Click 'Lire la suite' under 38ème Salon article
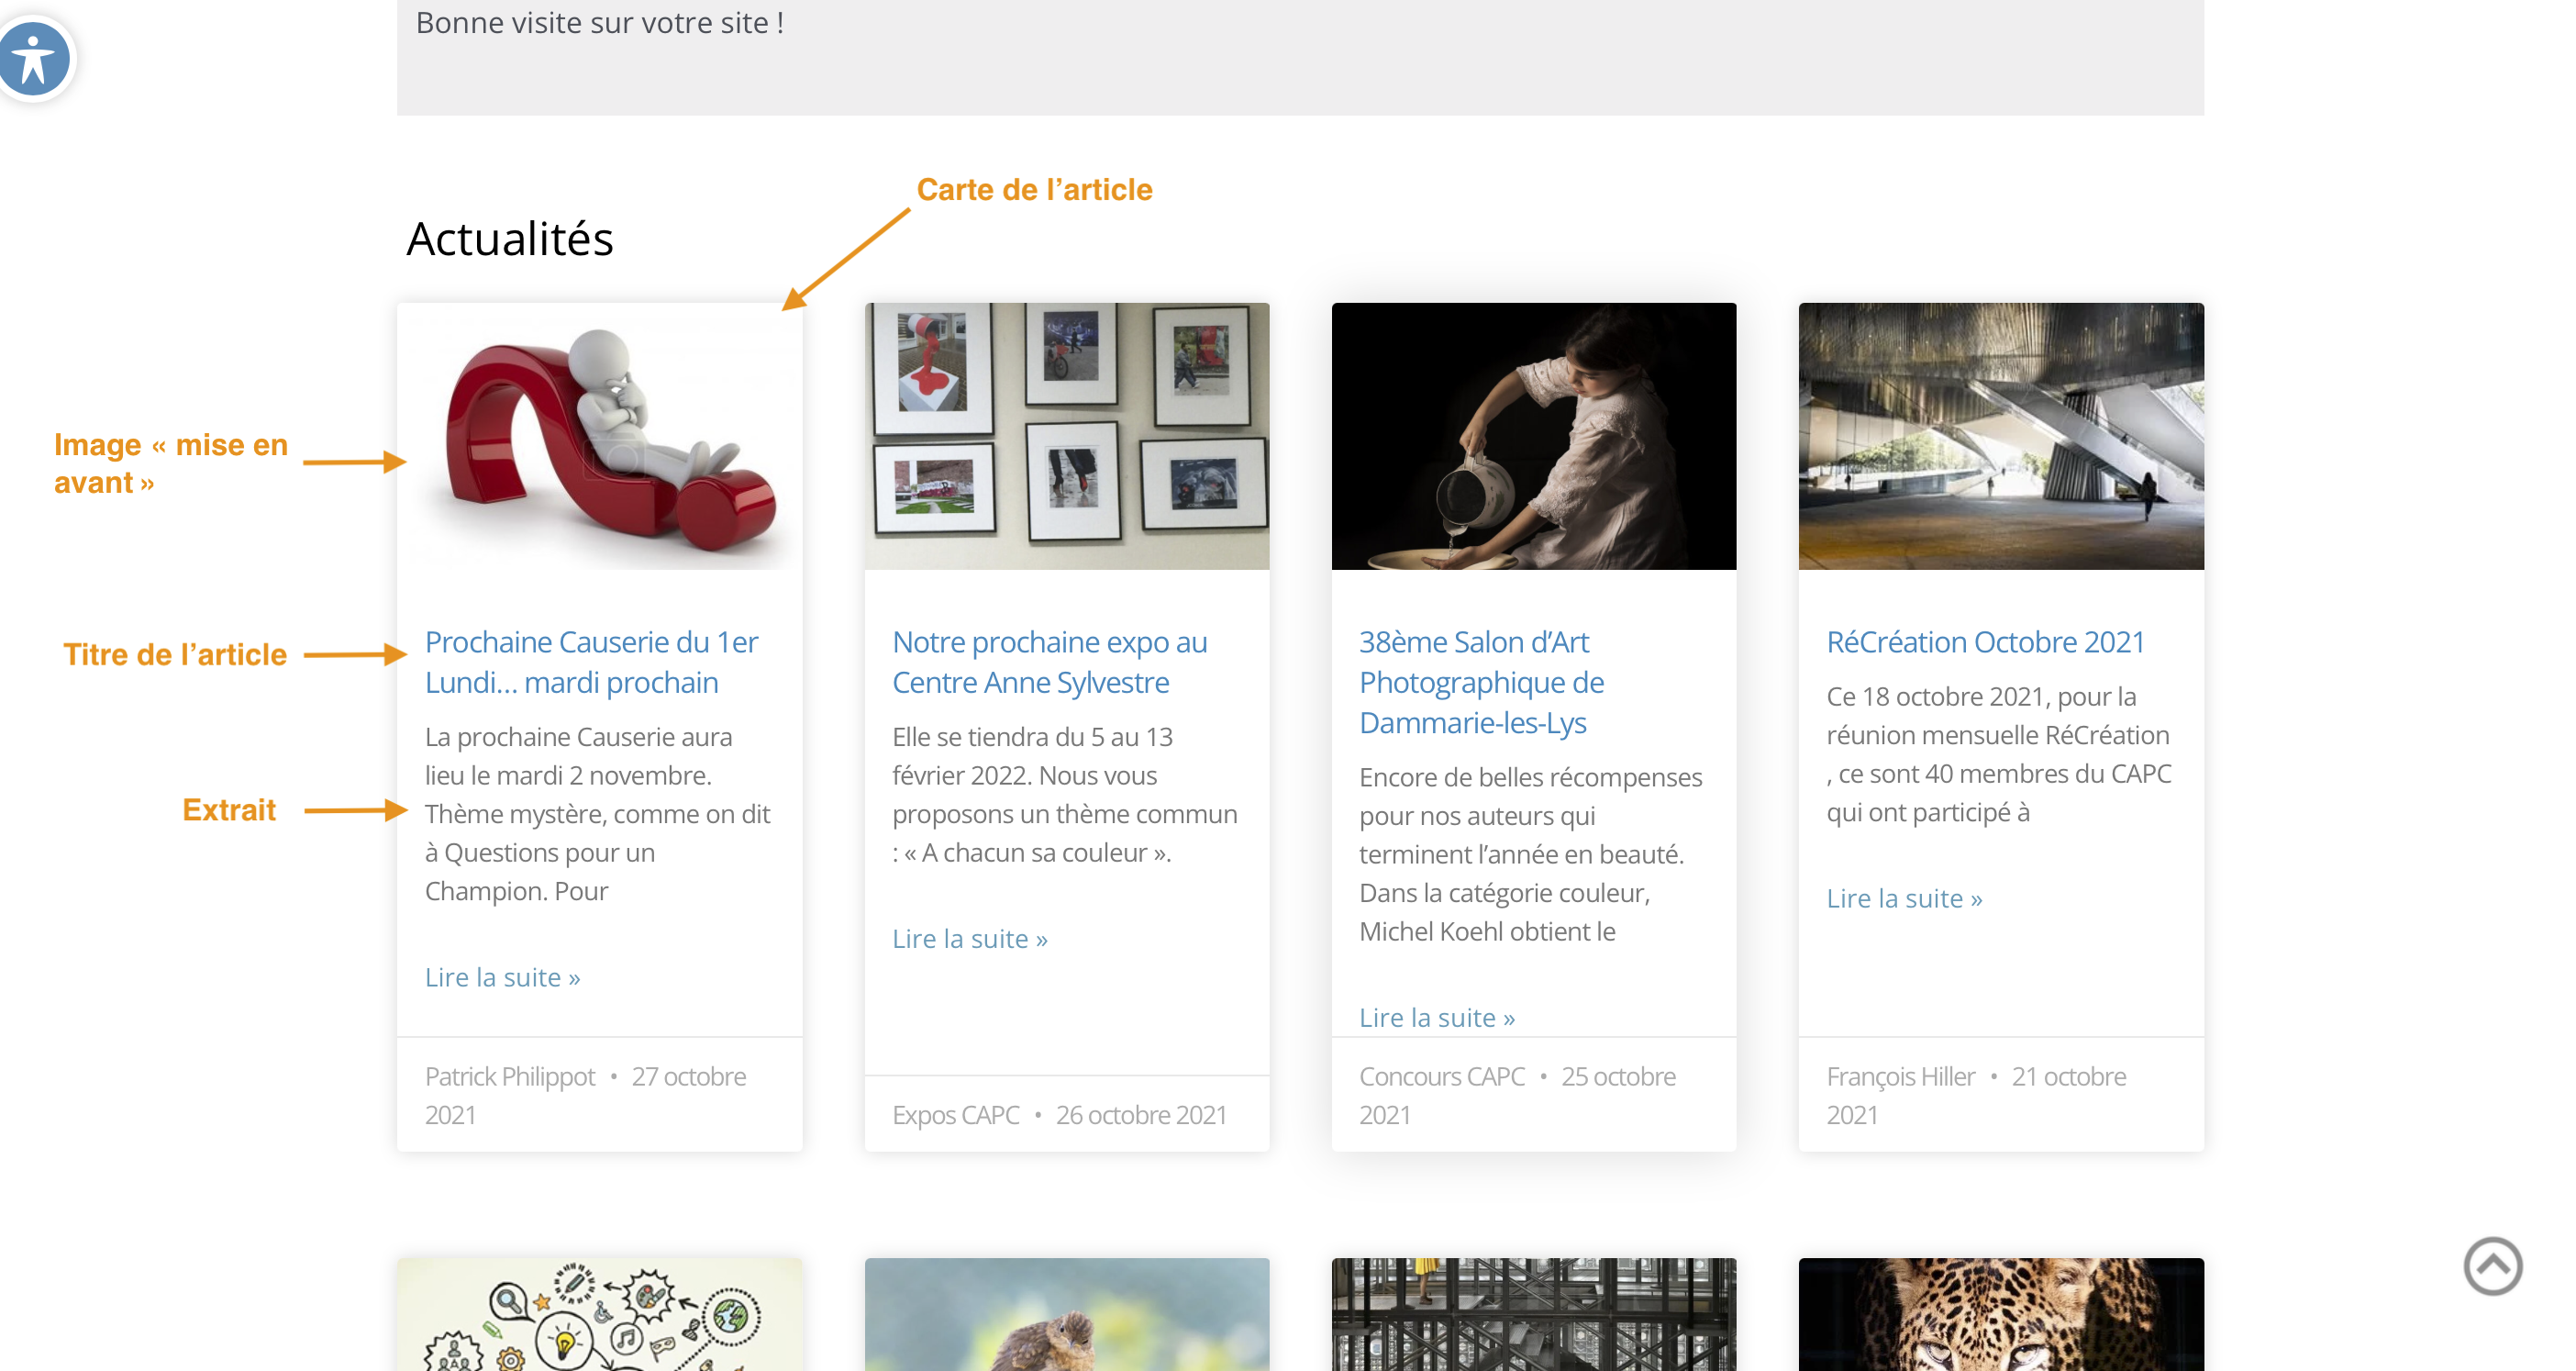The width and height of the screenshot is (2576, 1371). 1436,1017
